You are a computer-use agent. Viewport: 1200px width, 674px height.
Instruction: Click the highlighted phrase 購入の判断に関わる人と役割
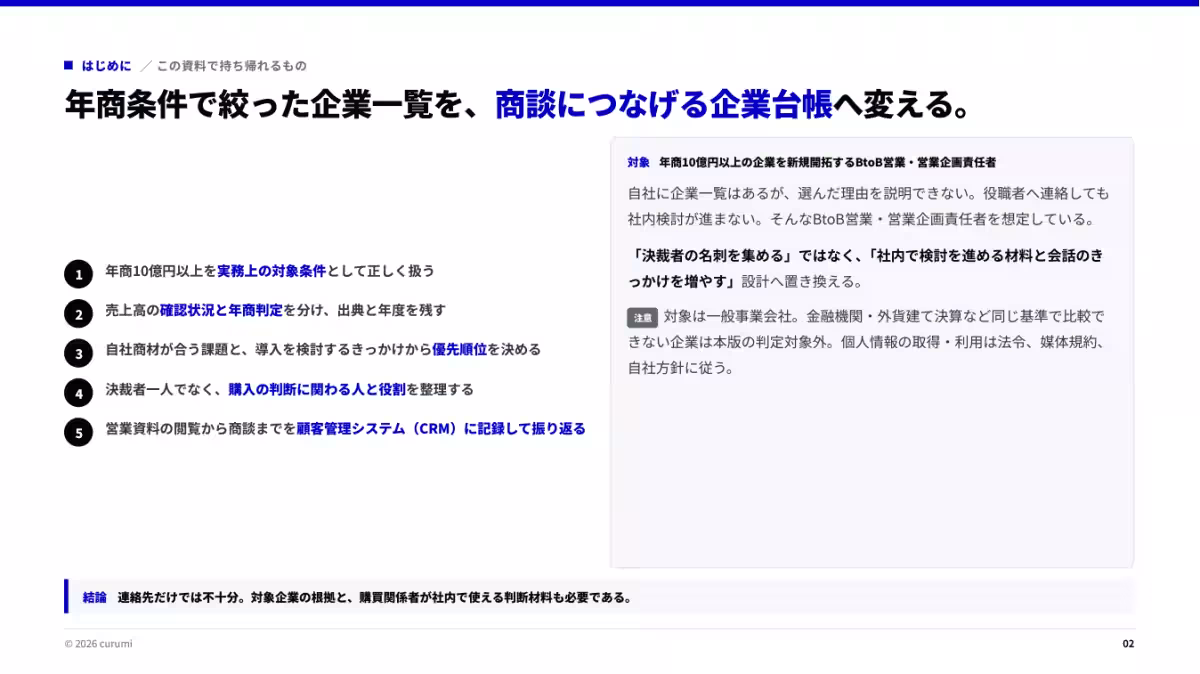316,389
